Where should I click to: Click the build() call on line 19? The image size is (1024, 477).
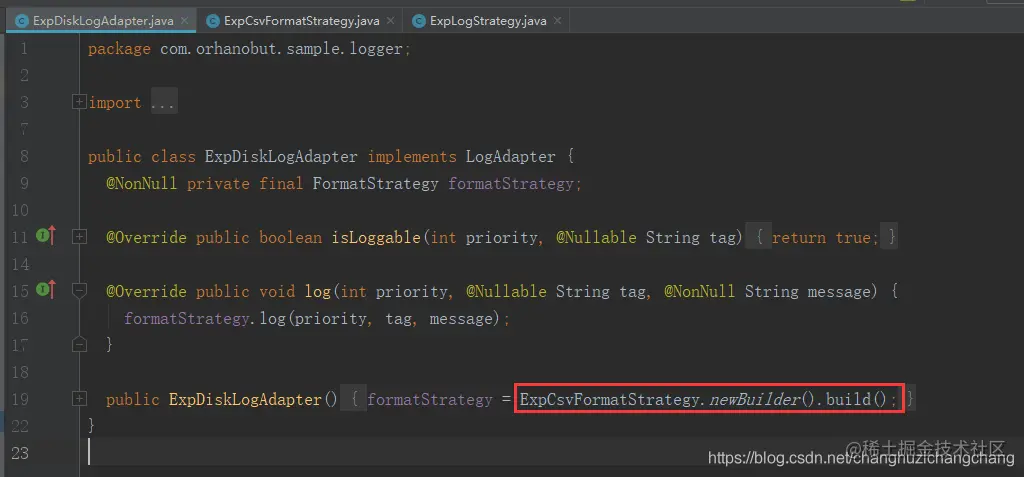pyautogui.click(x=856, y=399)
